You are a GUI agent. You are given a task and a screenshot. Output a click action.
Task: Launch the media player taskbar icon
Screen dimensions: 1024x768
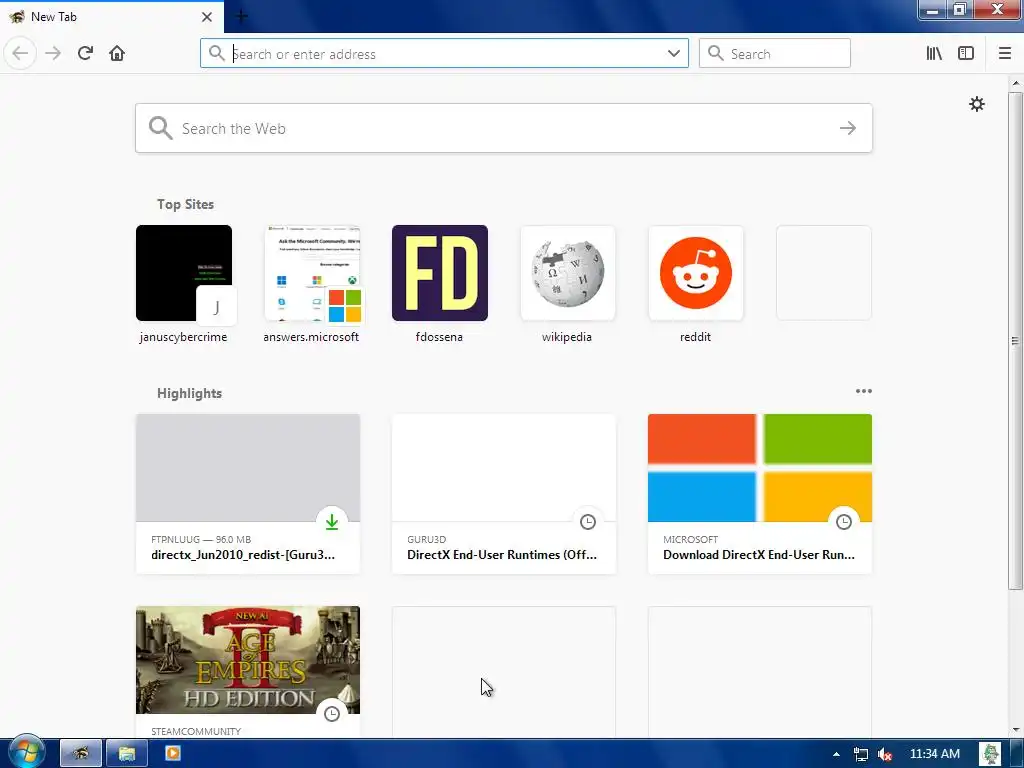pyautogui.click(x=172, y=754)
